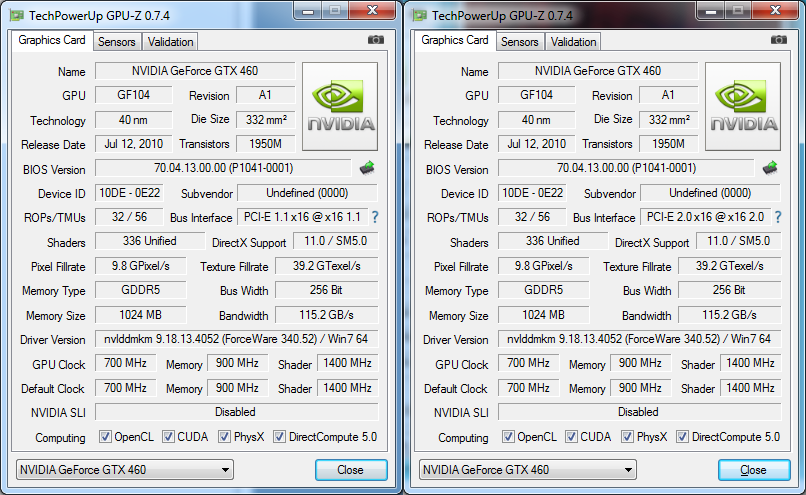
Task: Click 332 mm² die size in right window
Action: [669, 120]
